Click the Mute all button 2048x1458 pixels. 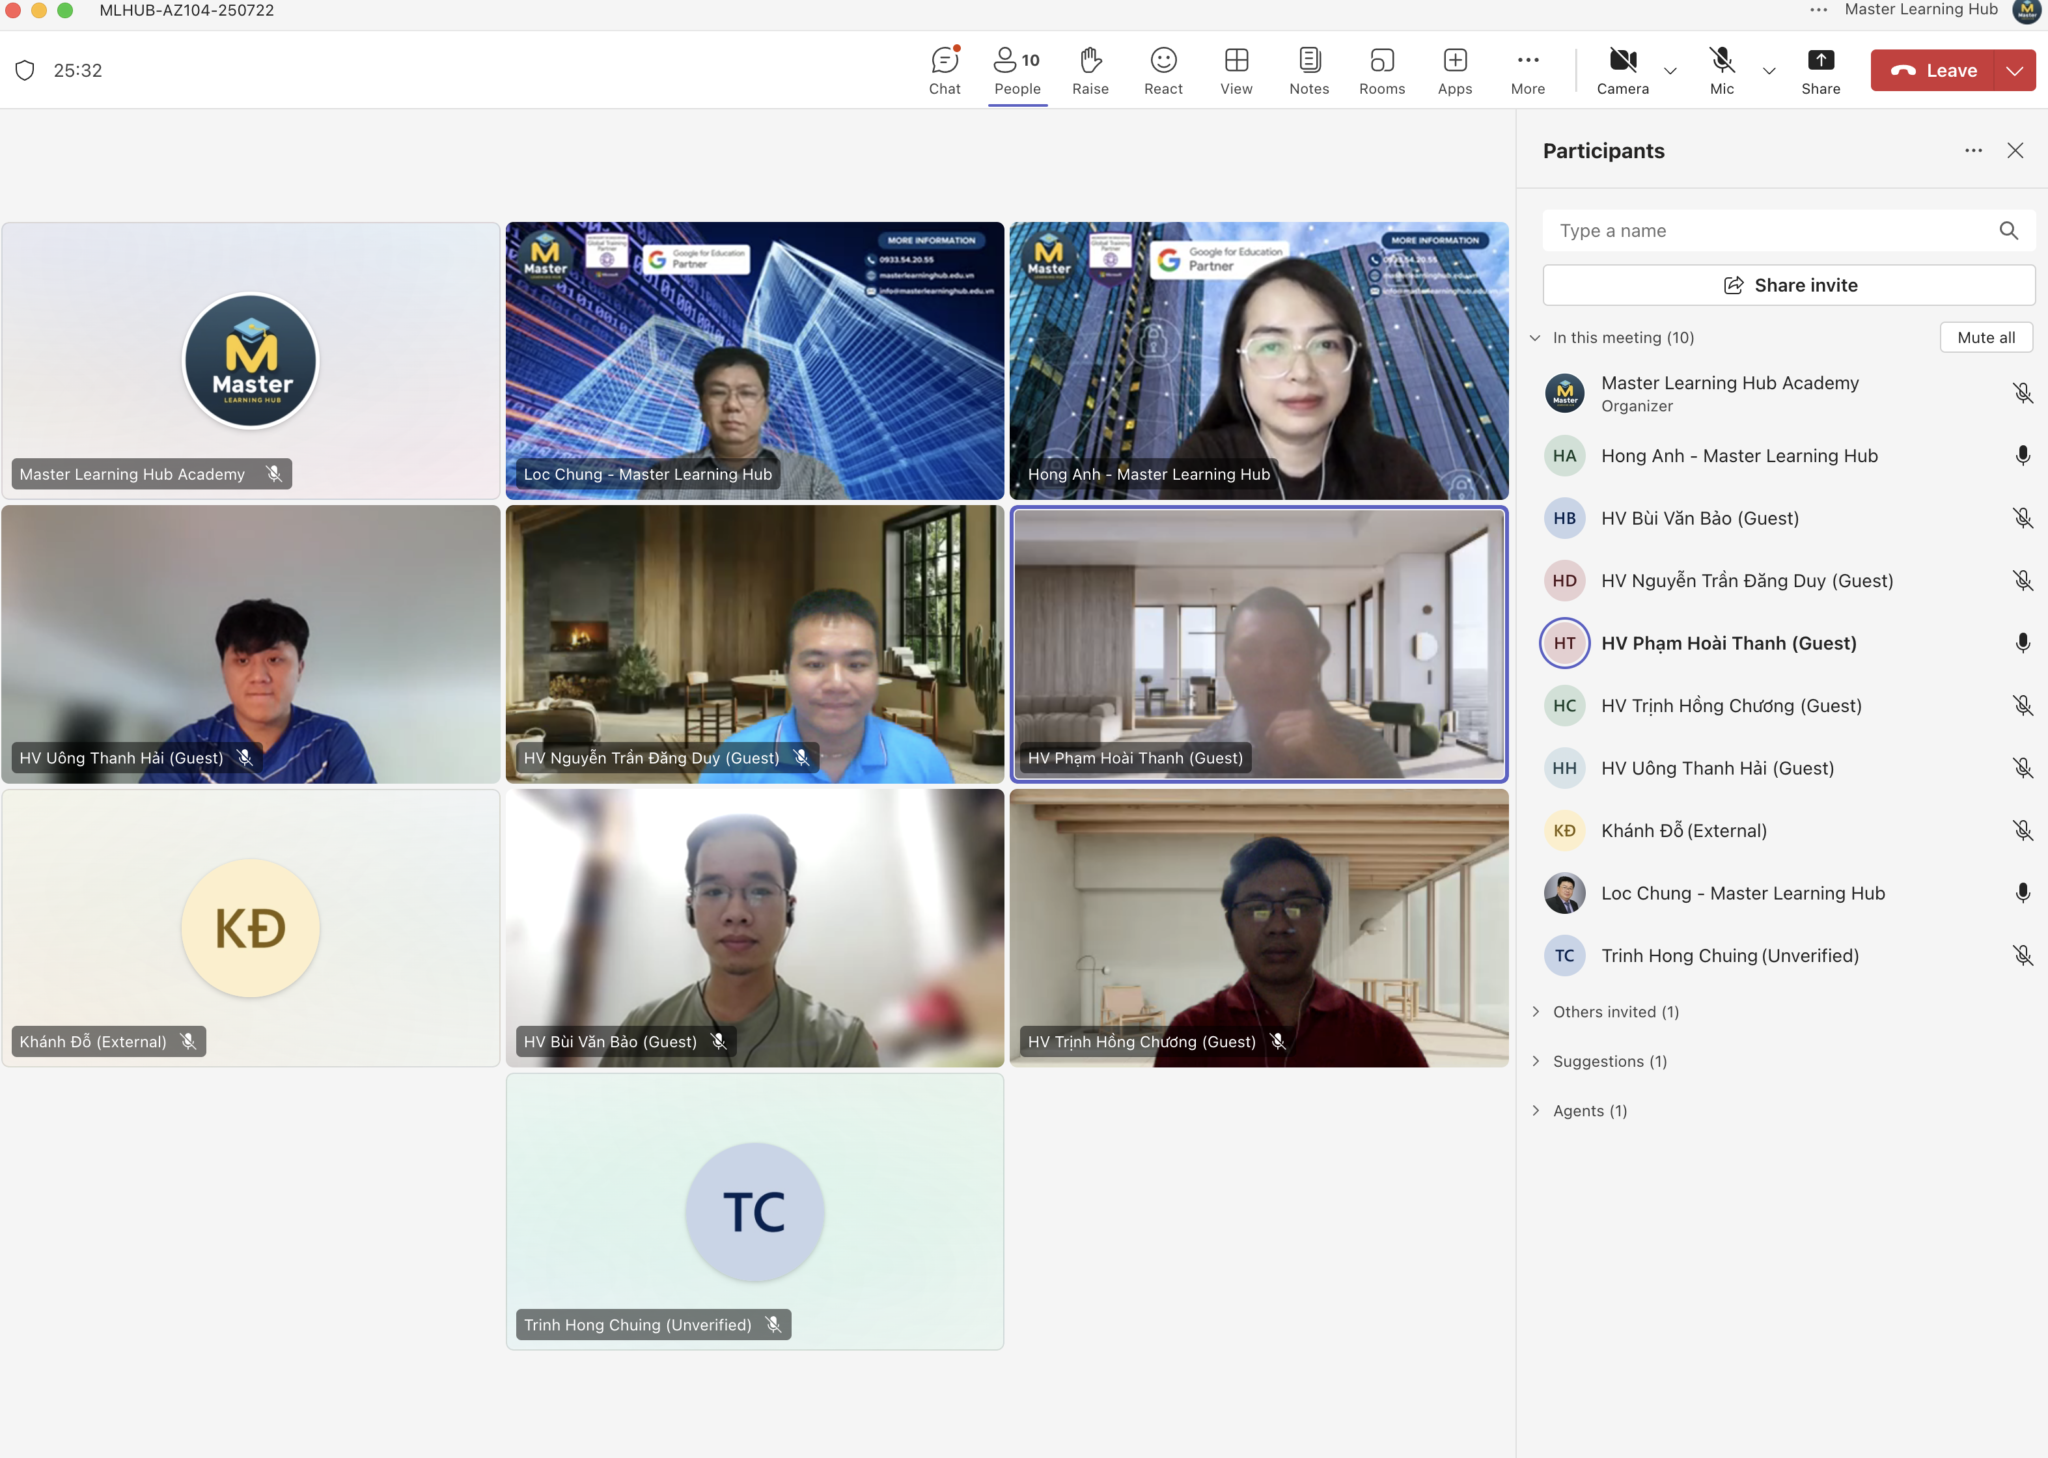click(1985, 337)
